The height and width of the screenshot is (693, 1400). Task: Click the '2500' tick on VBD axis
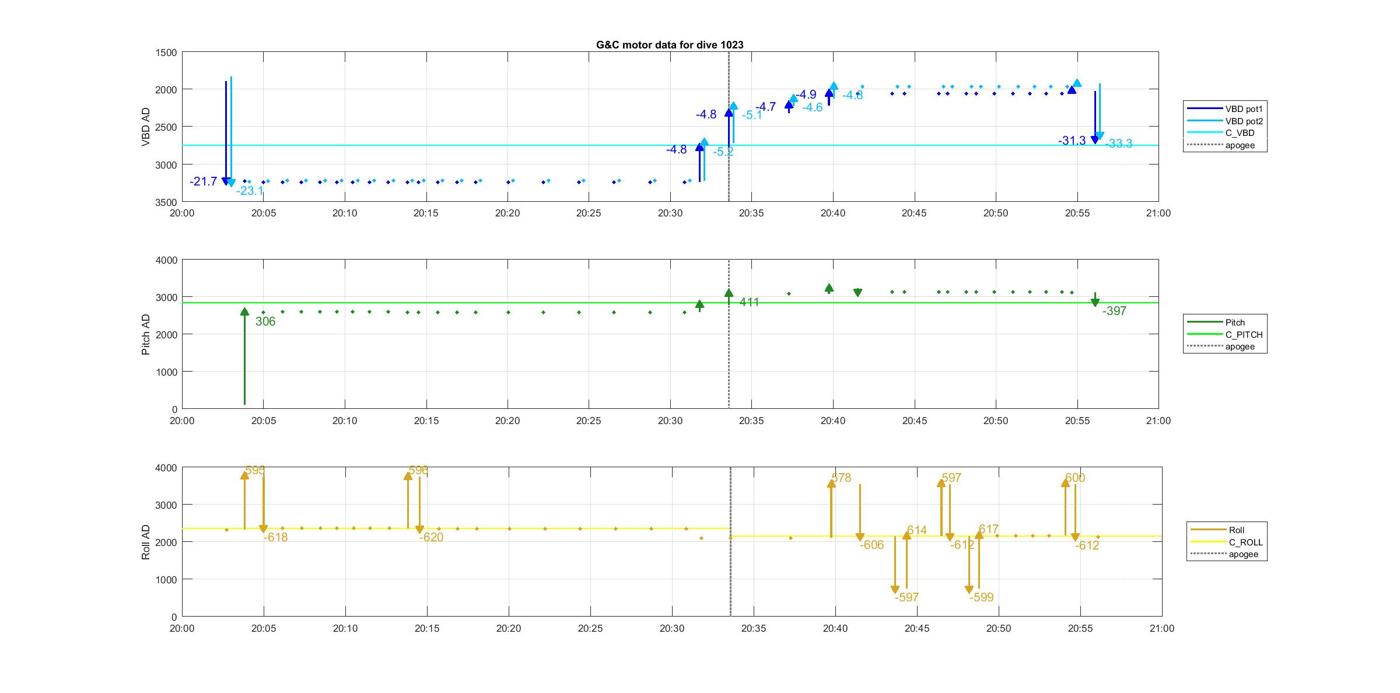pos(166,128)
